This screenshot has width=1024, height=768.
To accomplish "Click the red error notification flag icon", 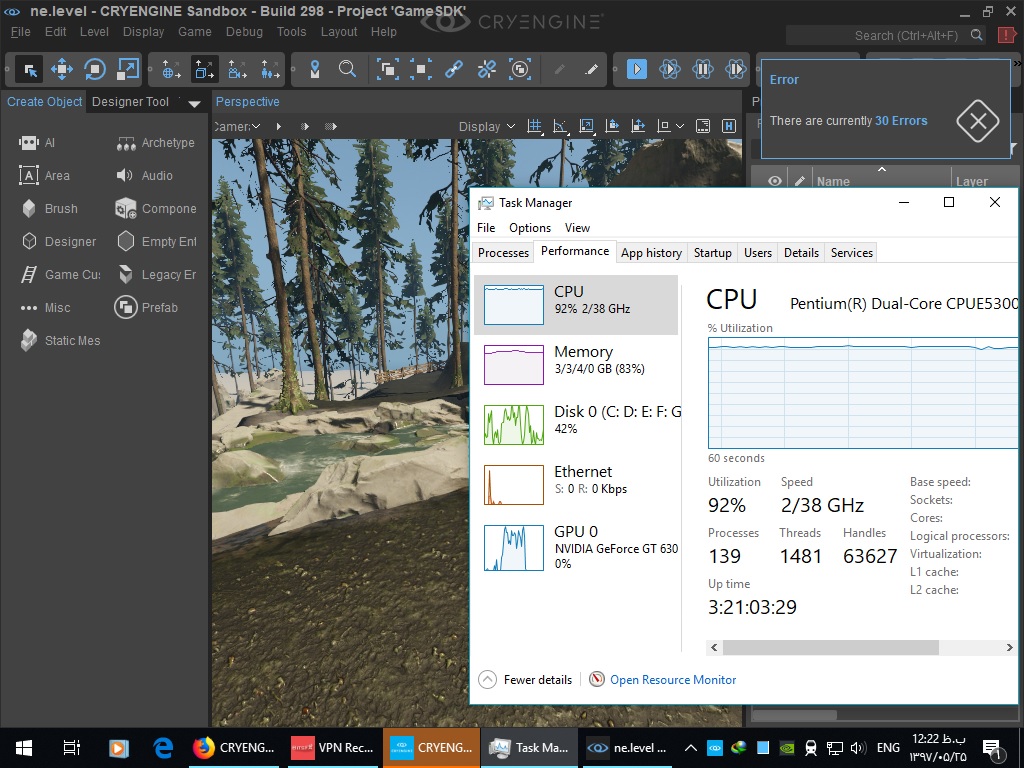I will click(1007, 35).
